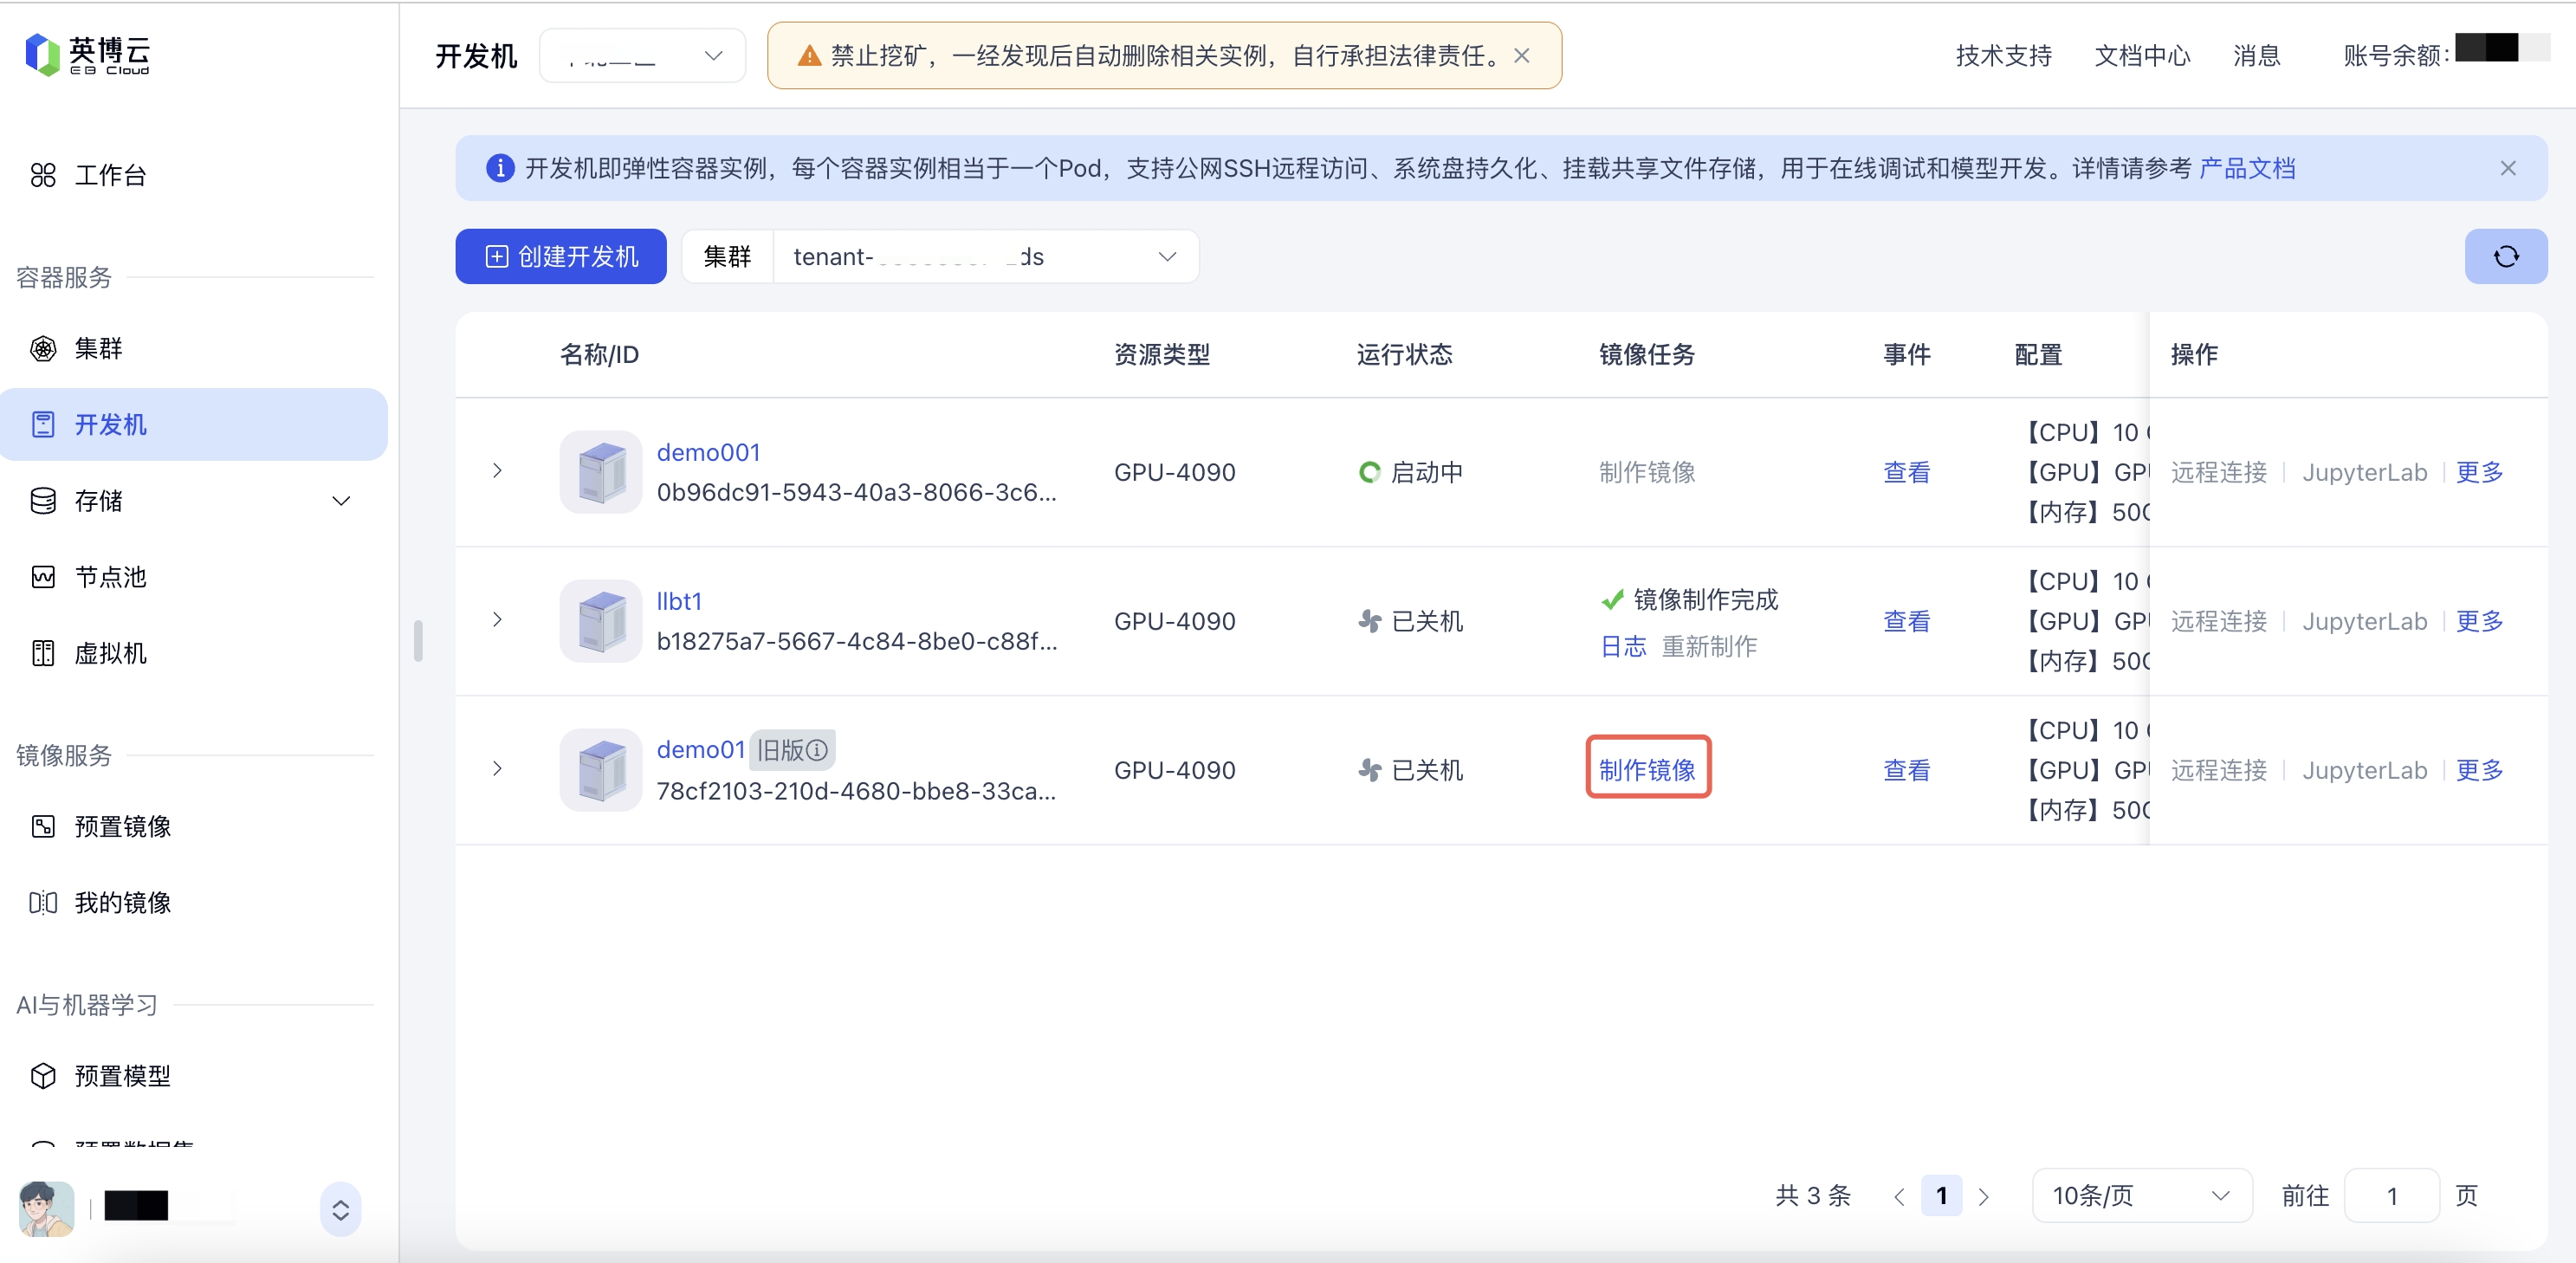Open 我的镜像 in the sidebar

click(122, 902)
